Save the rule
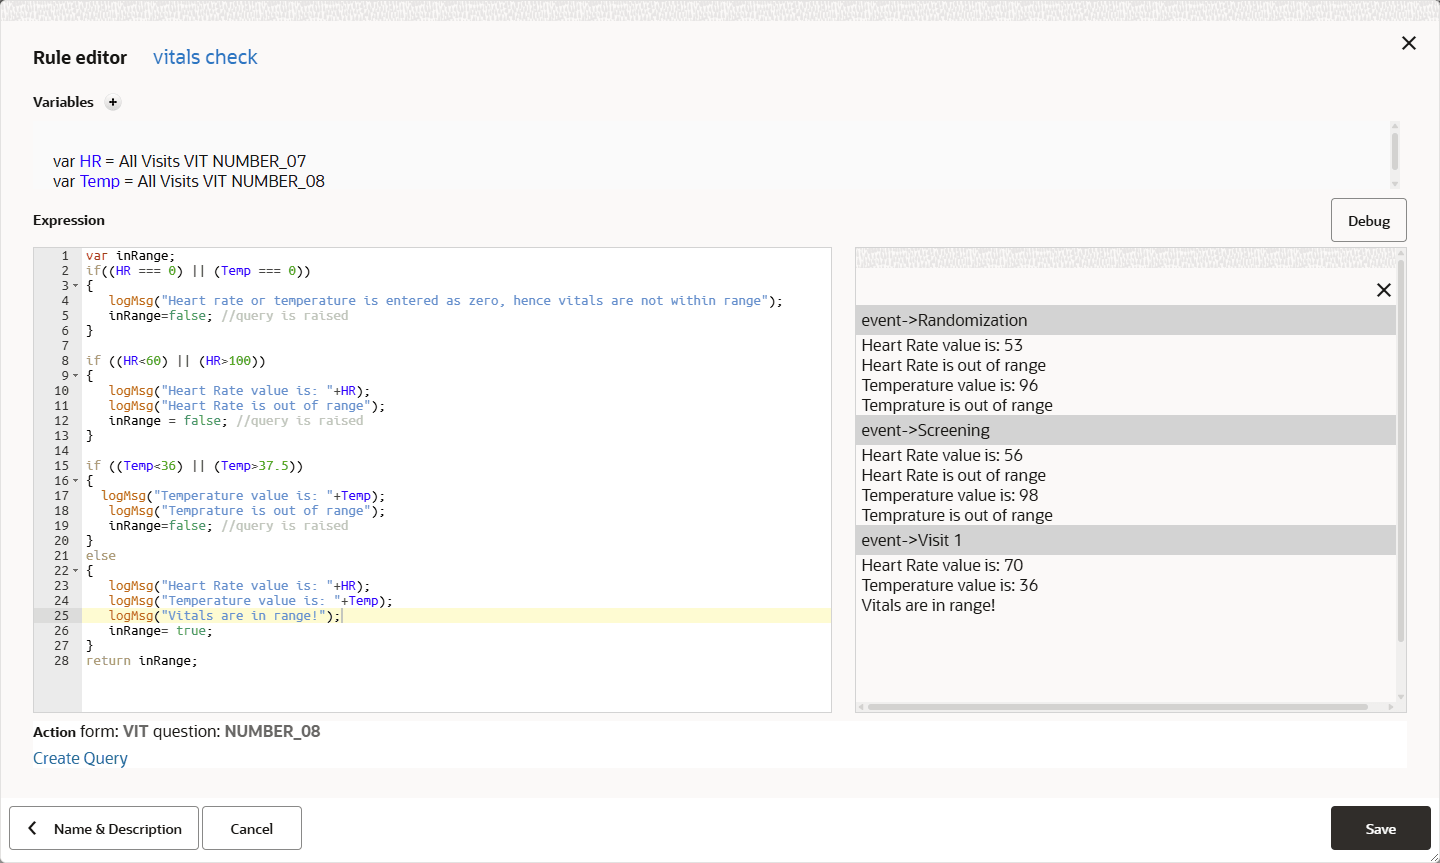The image size is (1440, 863). pyautogui.click(x=1380, y=828)
